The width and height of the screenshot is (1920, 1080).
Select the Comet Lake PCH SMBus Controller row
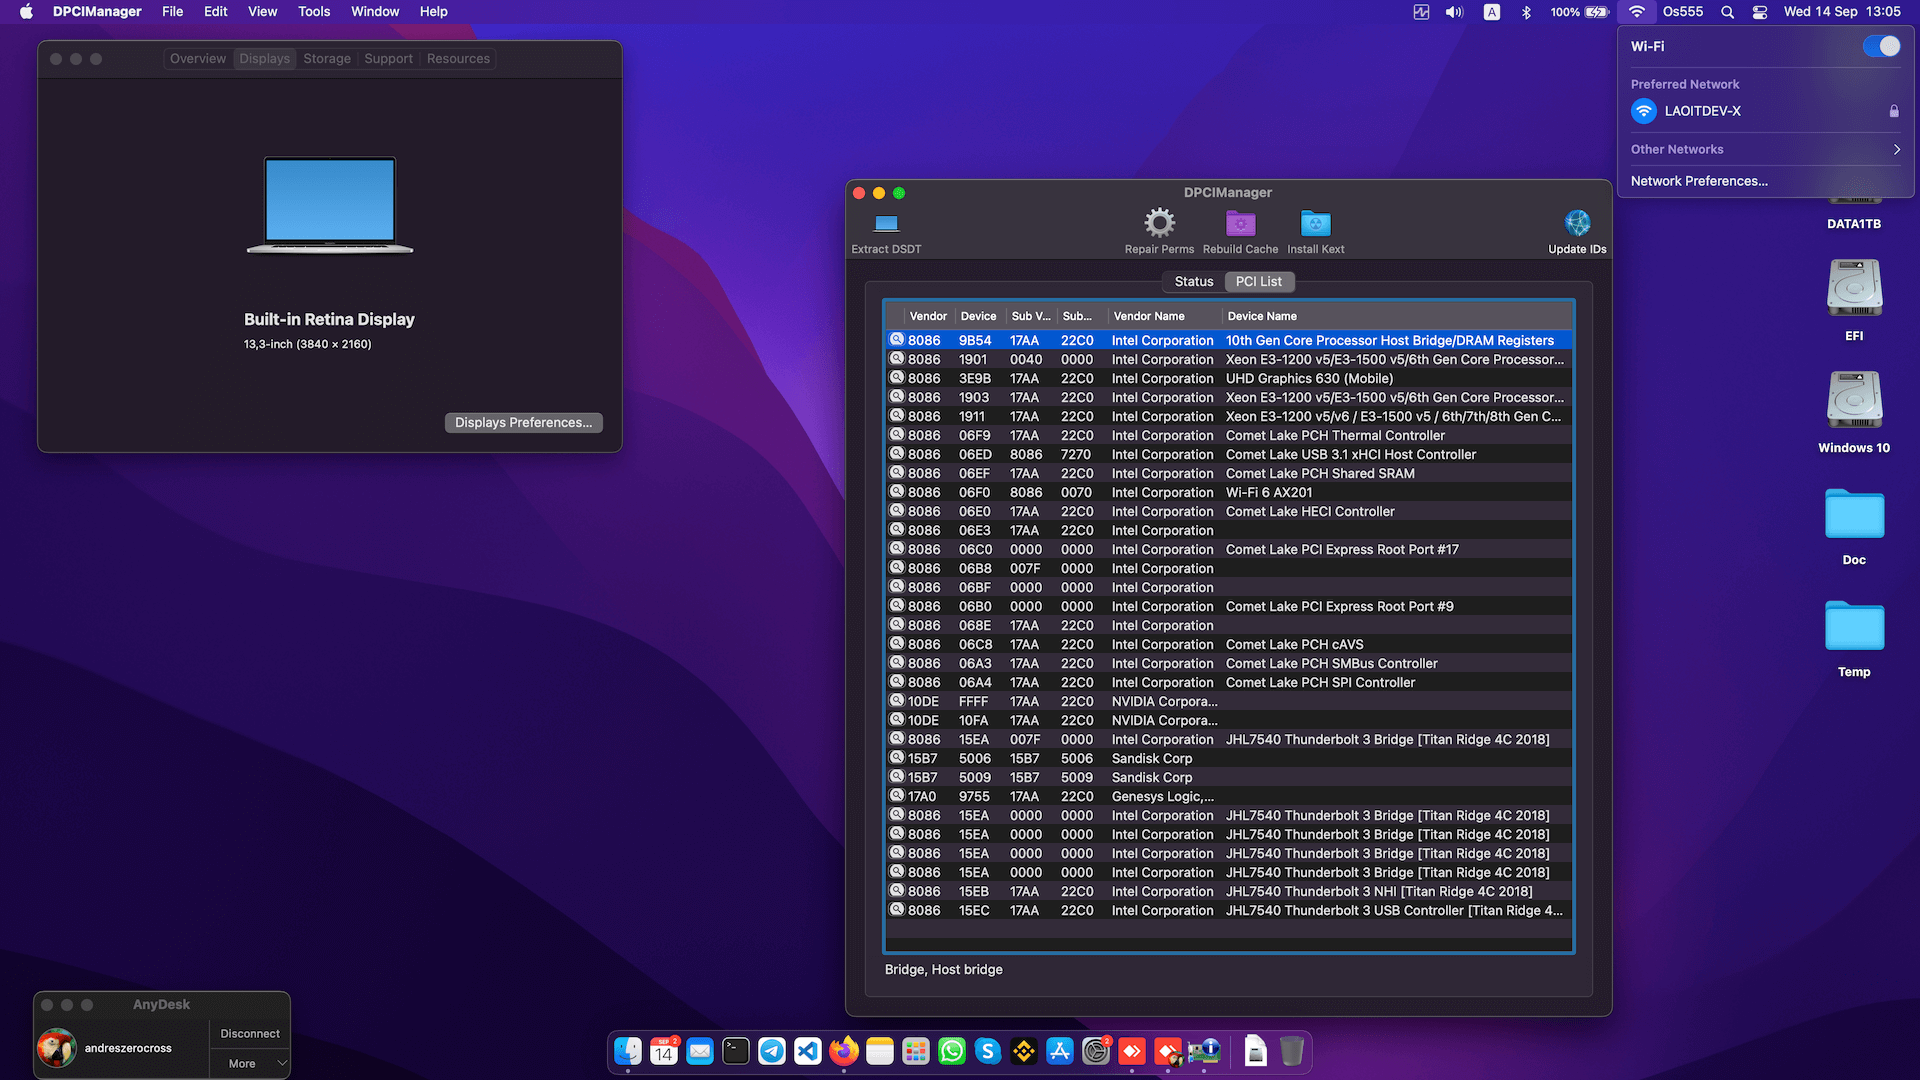(1228, 664)
